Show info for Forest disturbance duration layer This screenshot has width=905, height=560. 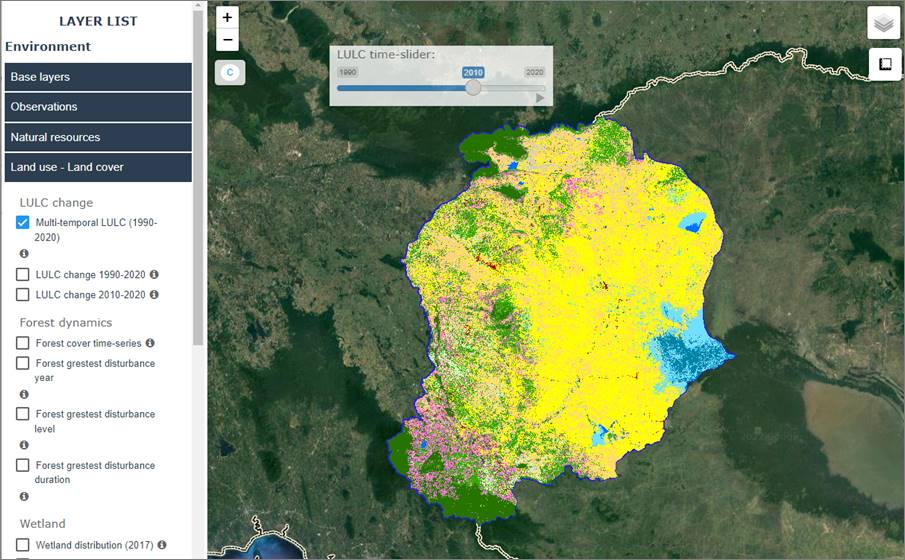click(x=24, y=496)
